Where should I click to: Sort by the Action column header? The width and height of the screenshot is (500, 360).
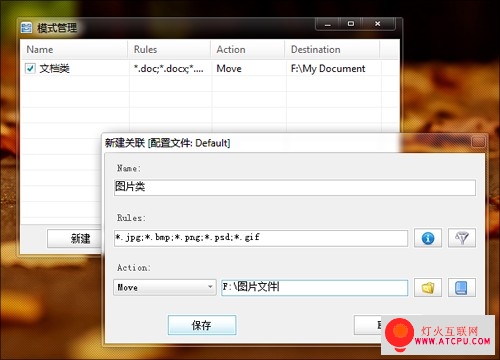pos(248,50)
